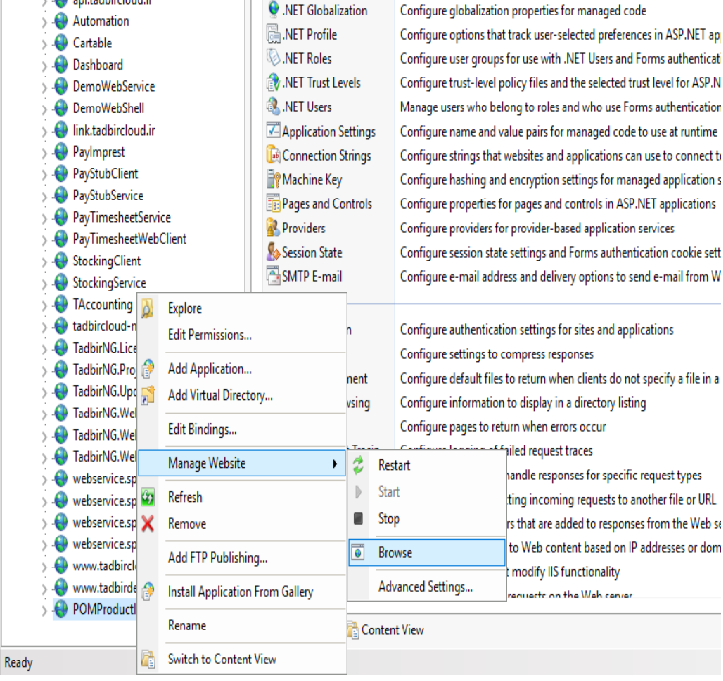Click the Explore folder icon in context menu

(x=148, y=308)
